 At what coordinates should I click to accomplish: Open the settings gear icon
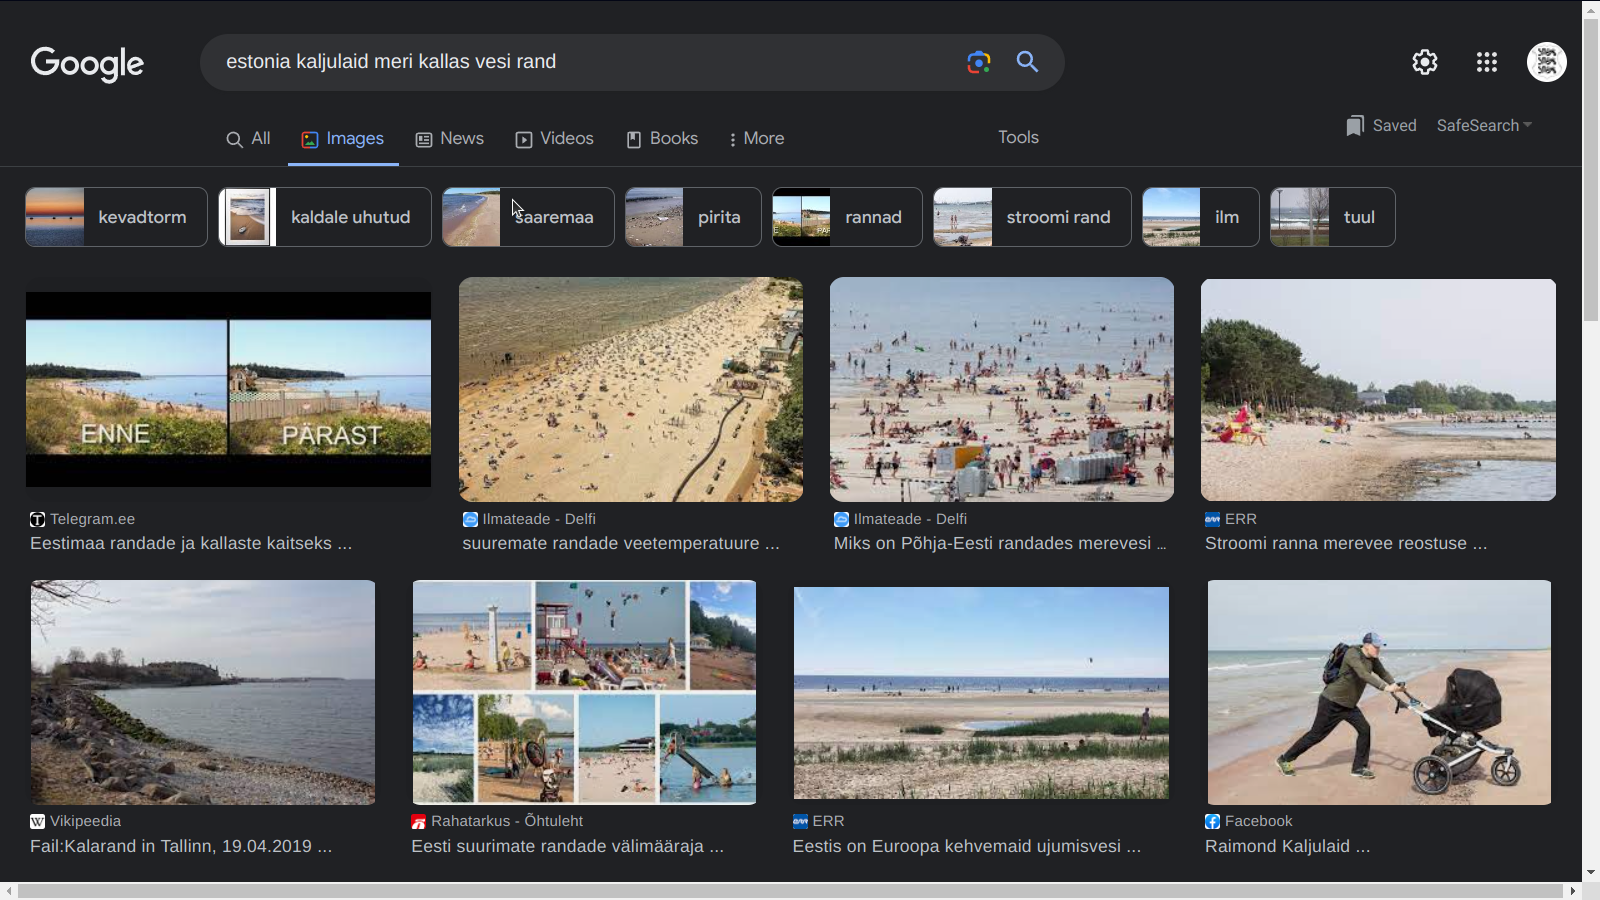click(1424, 62)
